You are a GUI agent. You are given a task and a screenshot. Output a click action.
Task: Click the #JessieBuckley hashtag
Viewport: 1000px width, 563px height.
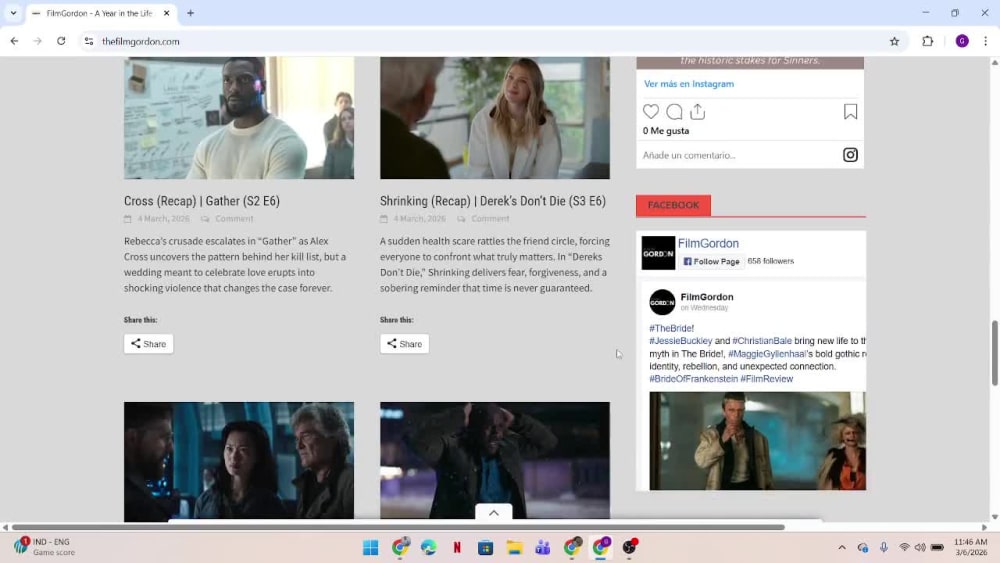click(680, 341)
